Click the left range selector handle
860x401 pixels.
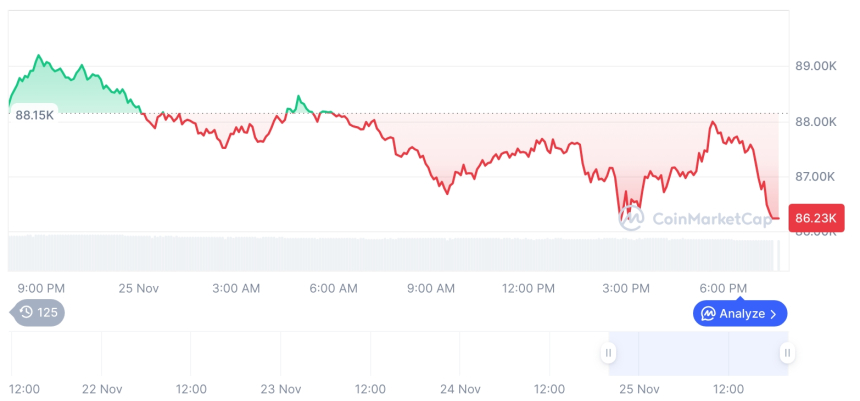(608, 352)
